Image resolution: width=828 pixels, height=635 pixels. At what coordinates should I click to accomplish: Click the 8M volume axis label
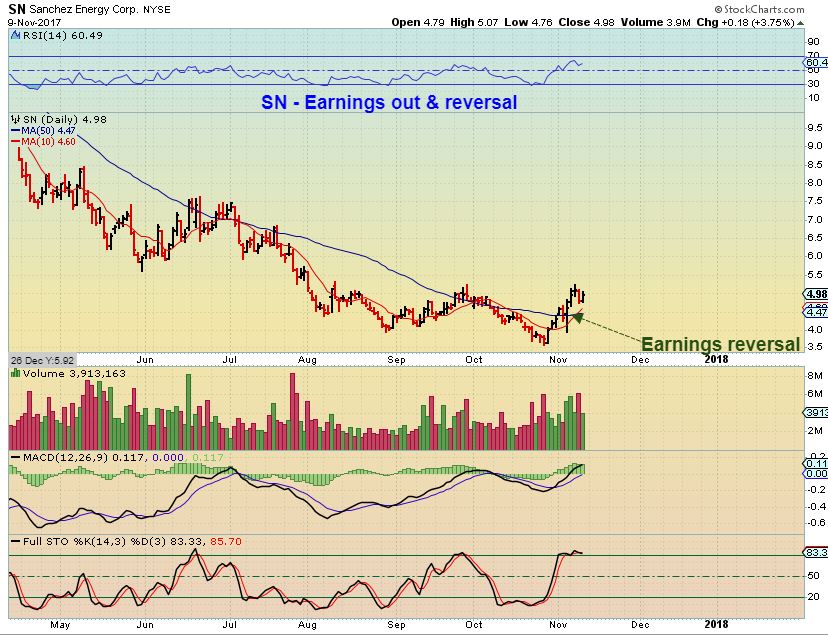point(814,376)
